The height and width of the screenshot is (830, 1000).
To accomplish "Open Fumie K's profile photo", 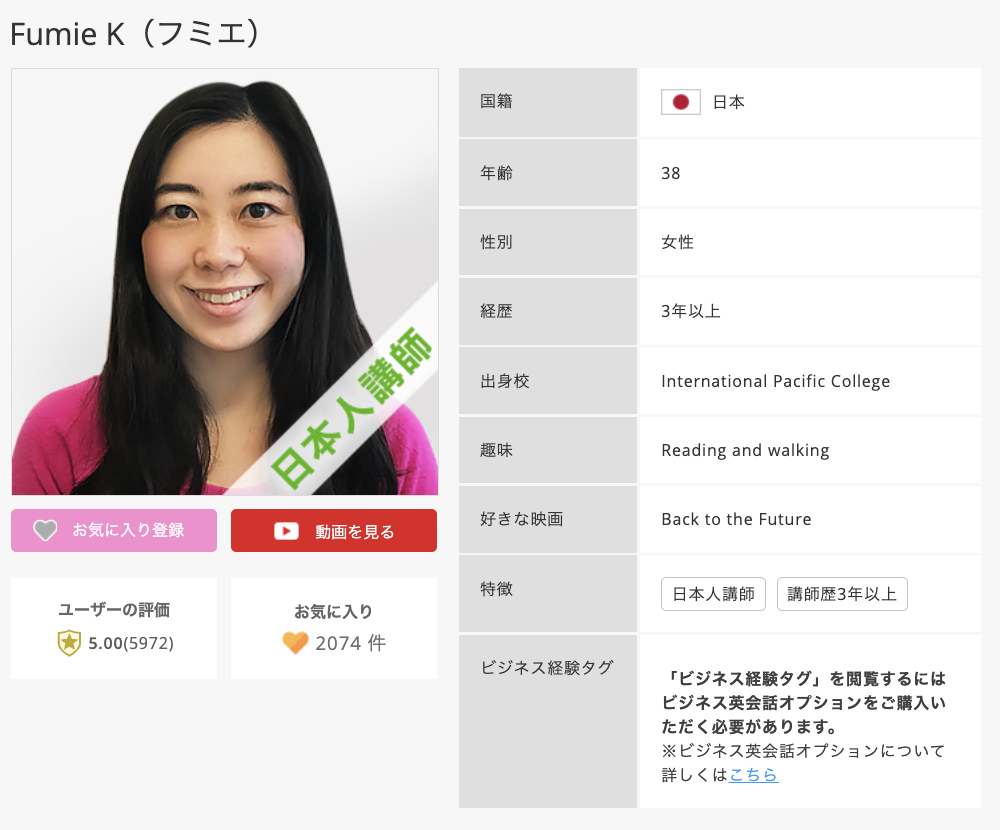I will pyautogui.click(x=200, y=250).
